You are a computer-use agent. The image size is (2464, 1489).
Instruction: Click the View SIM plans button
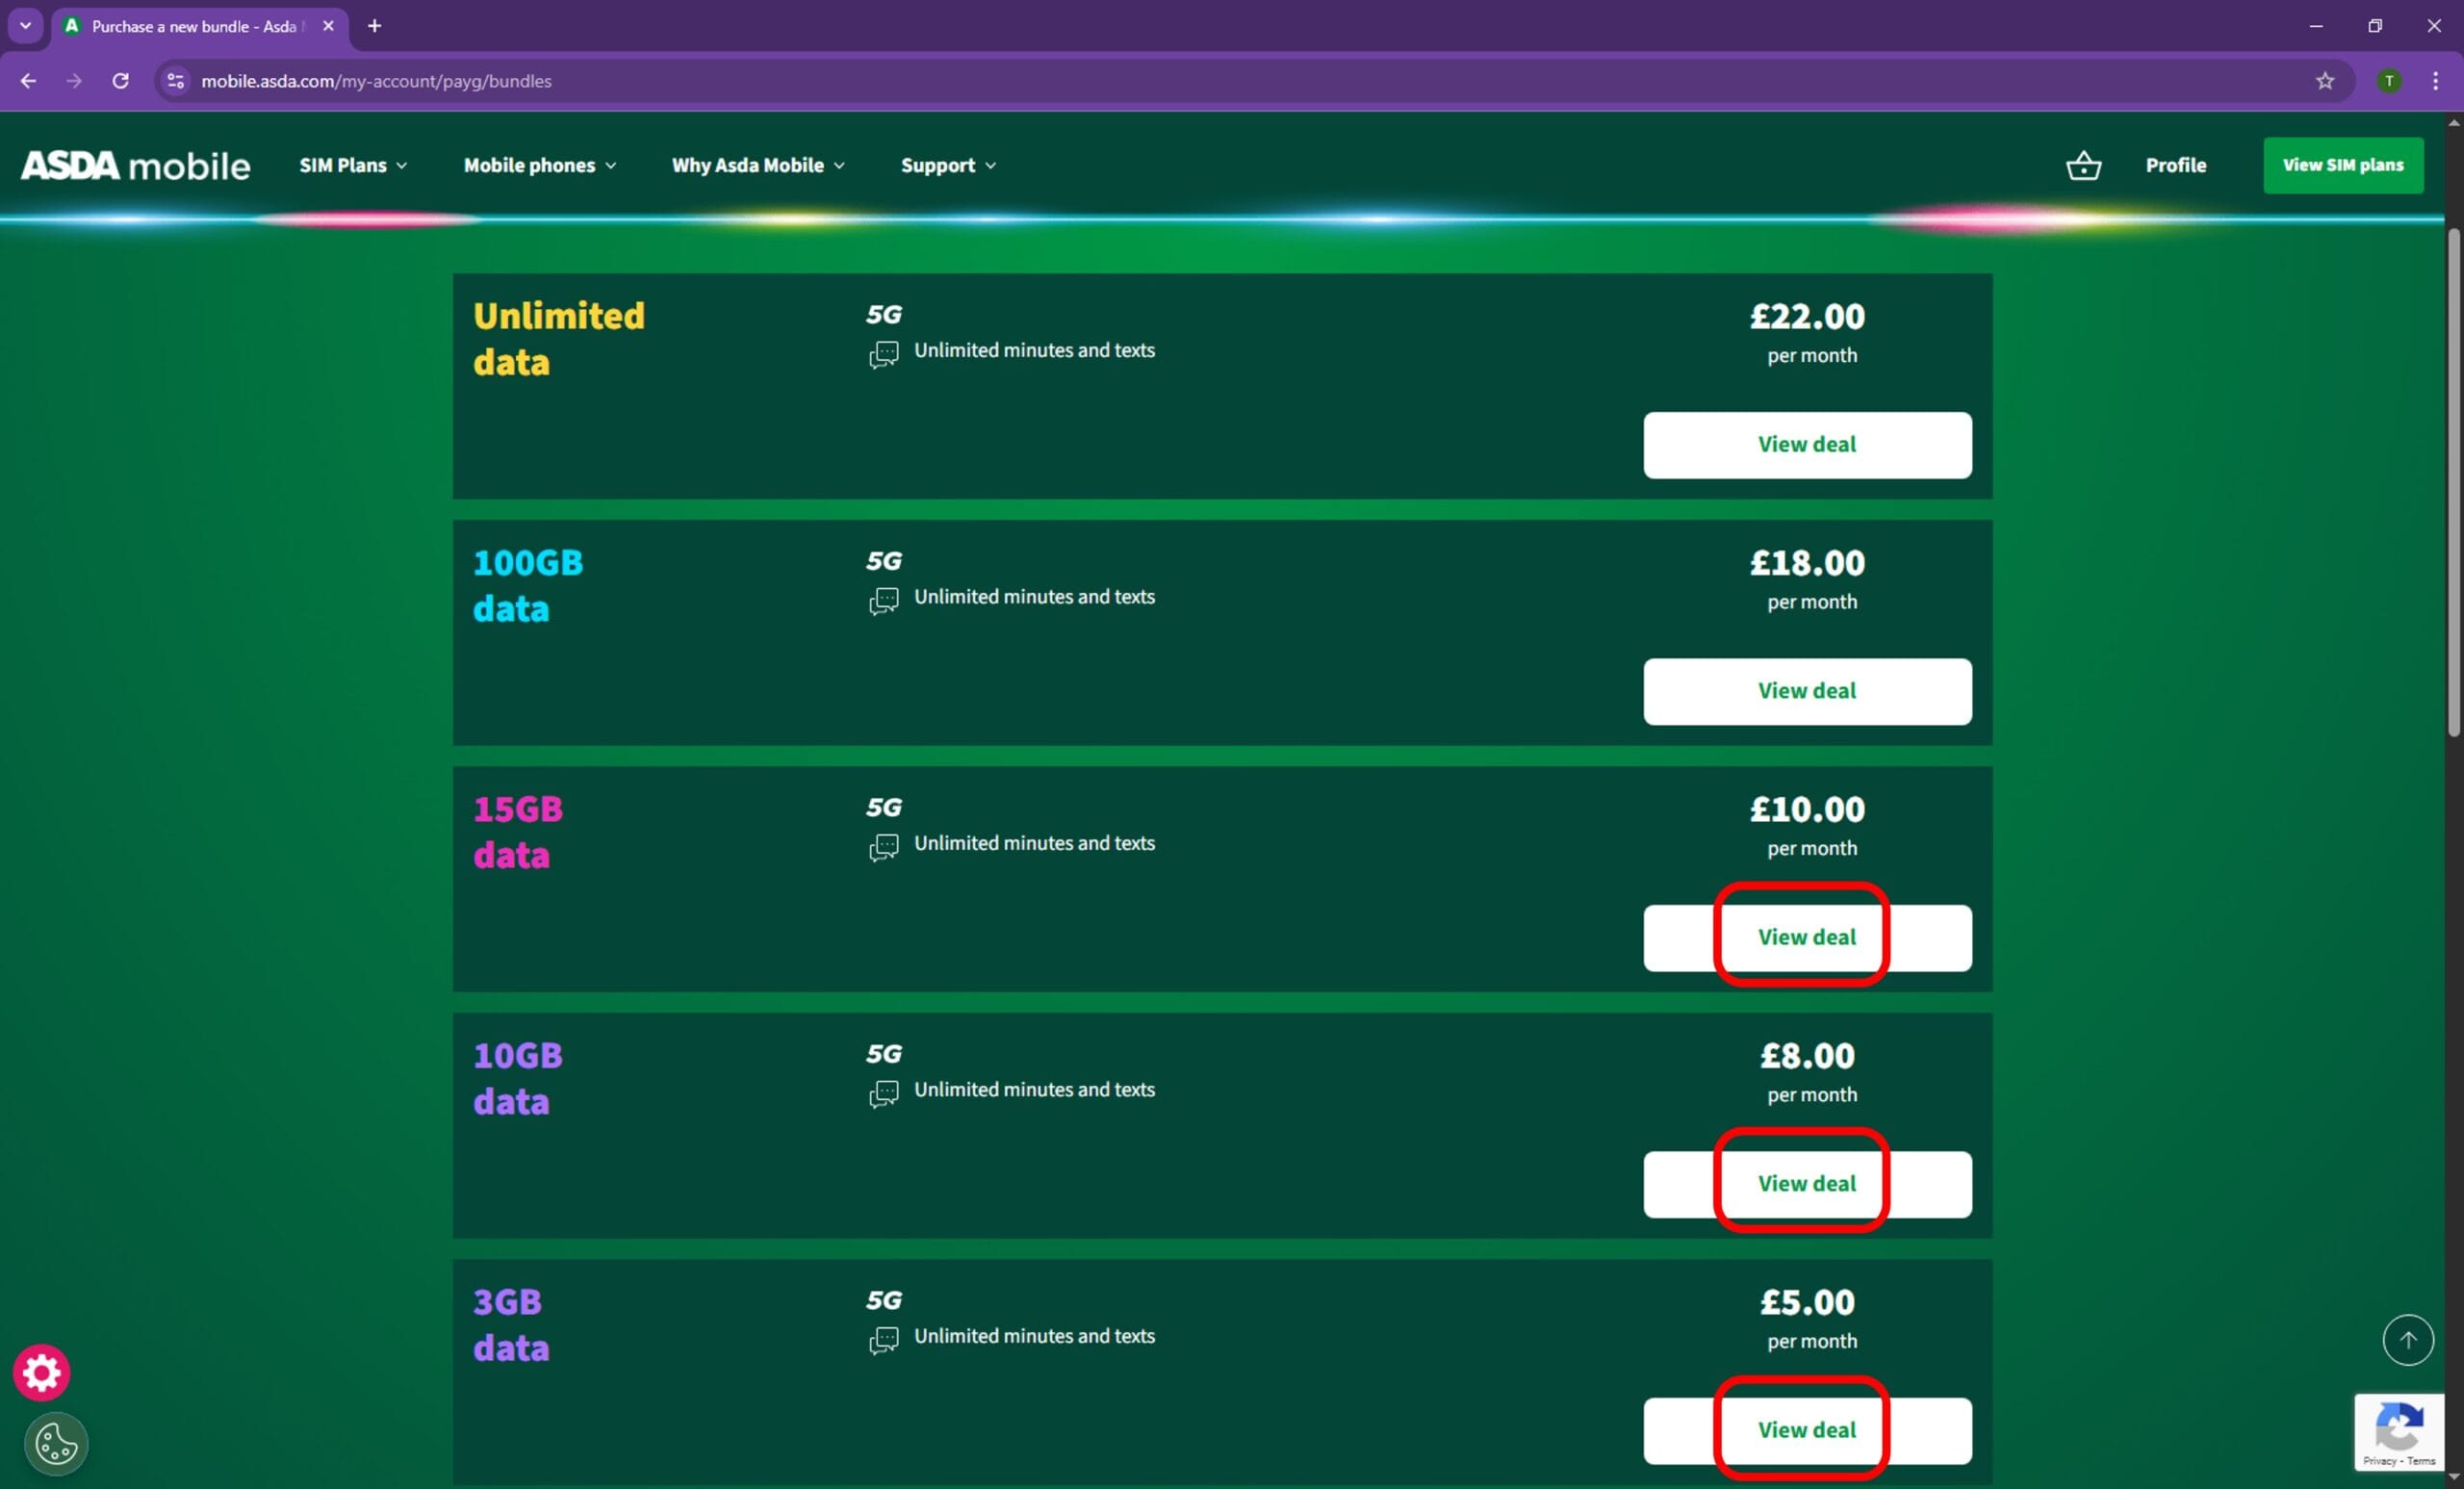pos(2343,165)
